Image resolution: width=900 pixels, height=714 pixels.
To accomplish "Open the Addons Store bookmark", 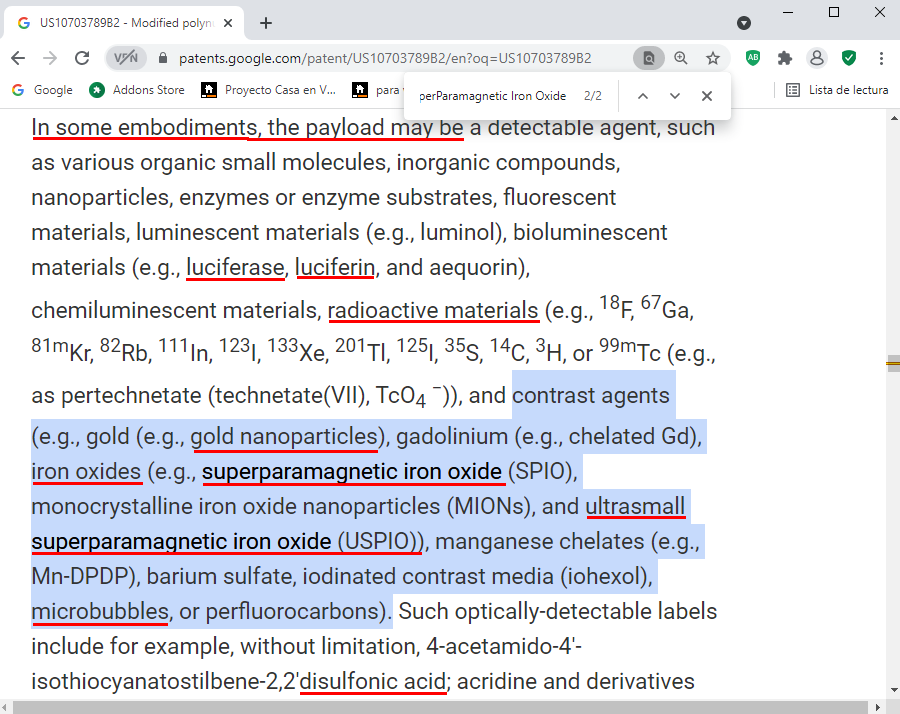I will point(137,90).
